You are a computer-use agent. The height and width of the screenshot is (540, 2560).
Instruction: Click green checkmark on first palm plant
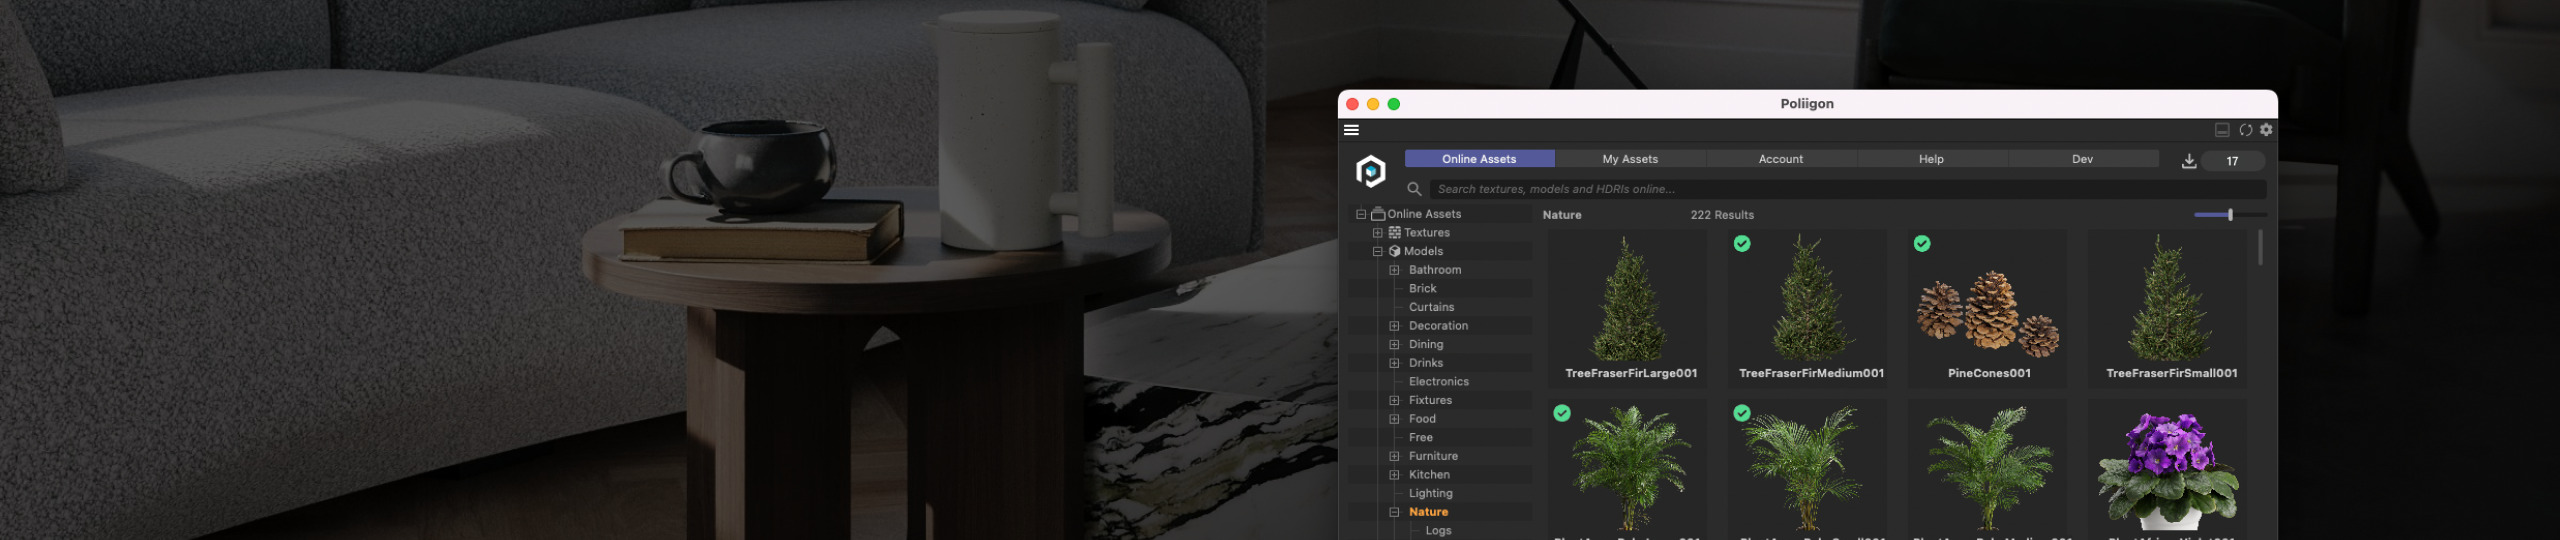click(x=1562, y=413)
